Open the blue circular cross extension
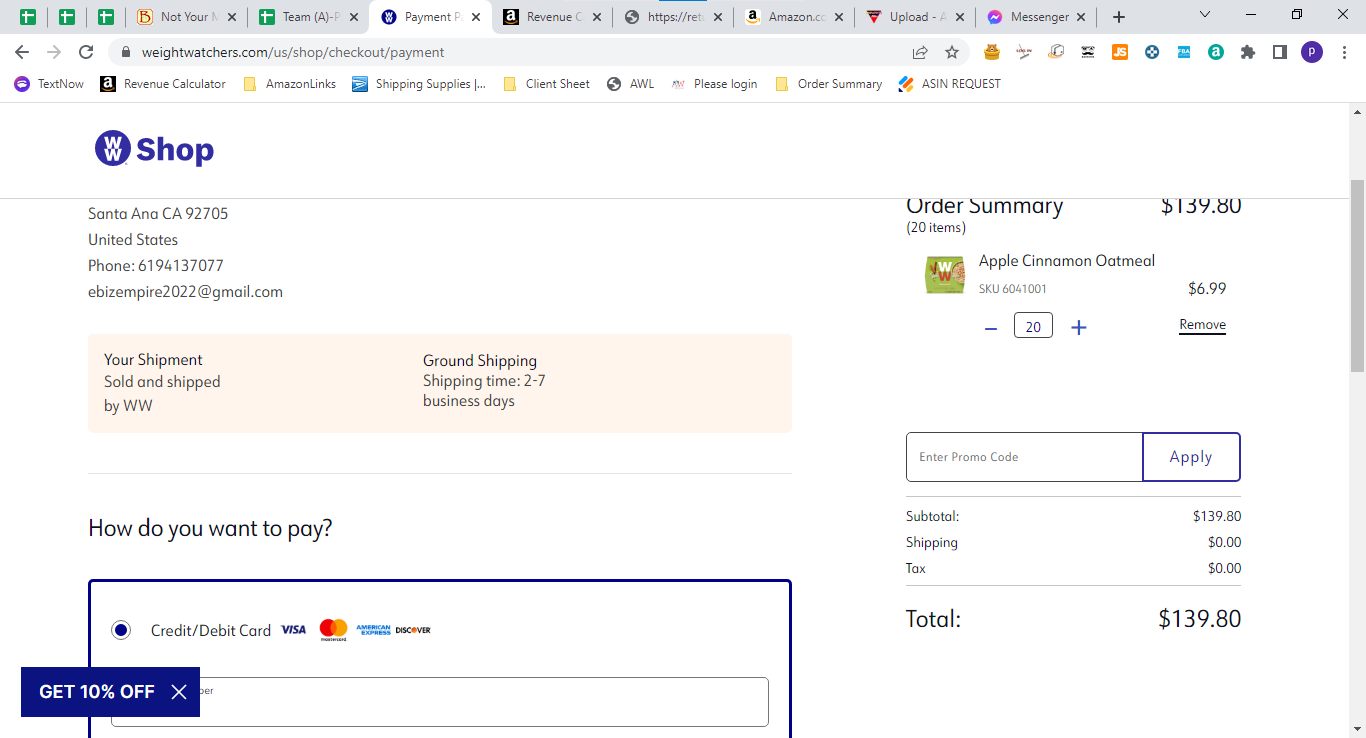 point(1152,52)
